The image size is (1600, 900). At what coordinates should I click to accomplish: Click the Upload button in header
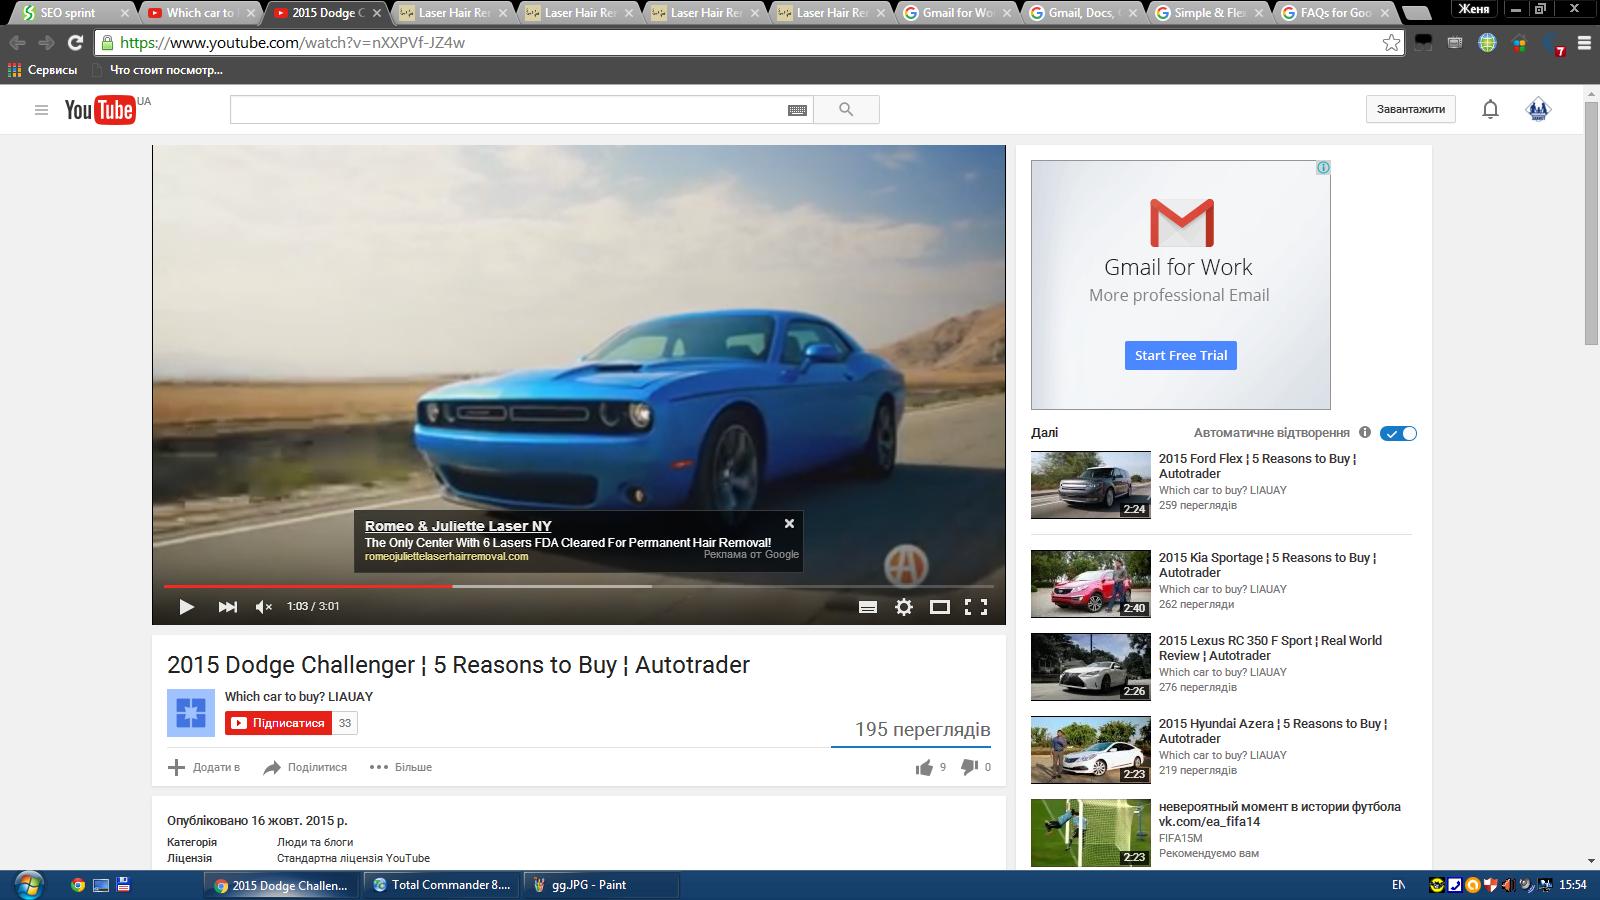1411,109
